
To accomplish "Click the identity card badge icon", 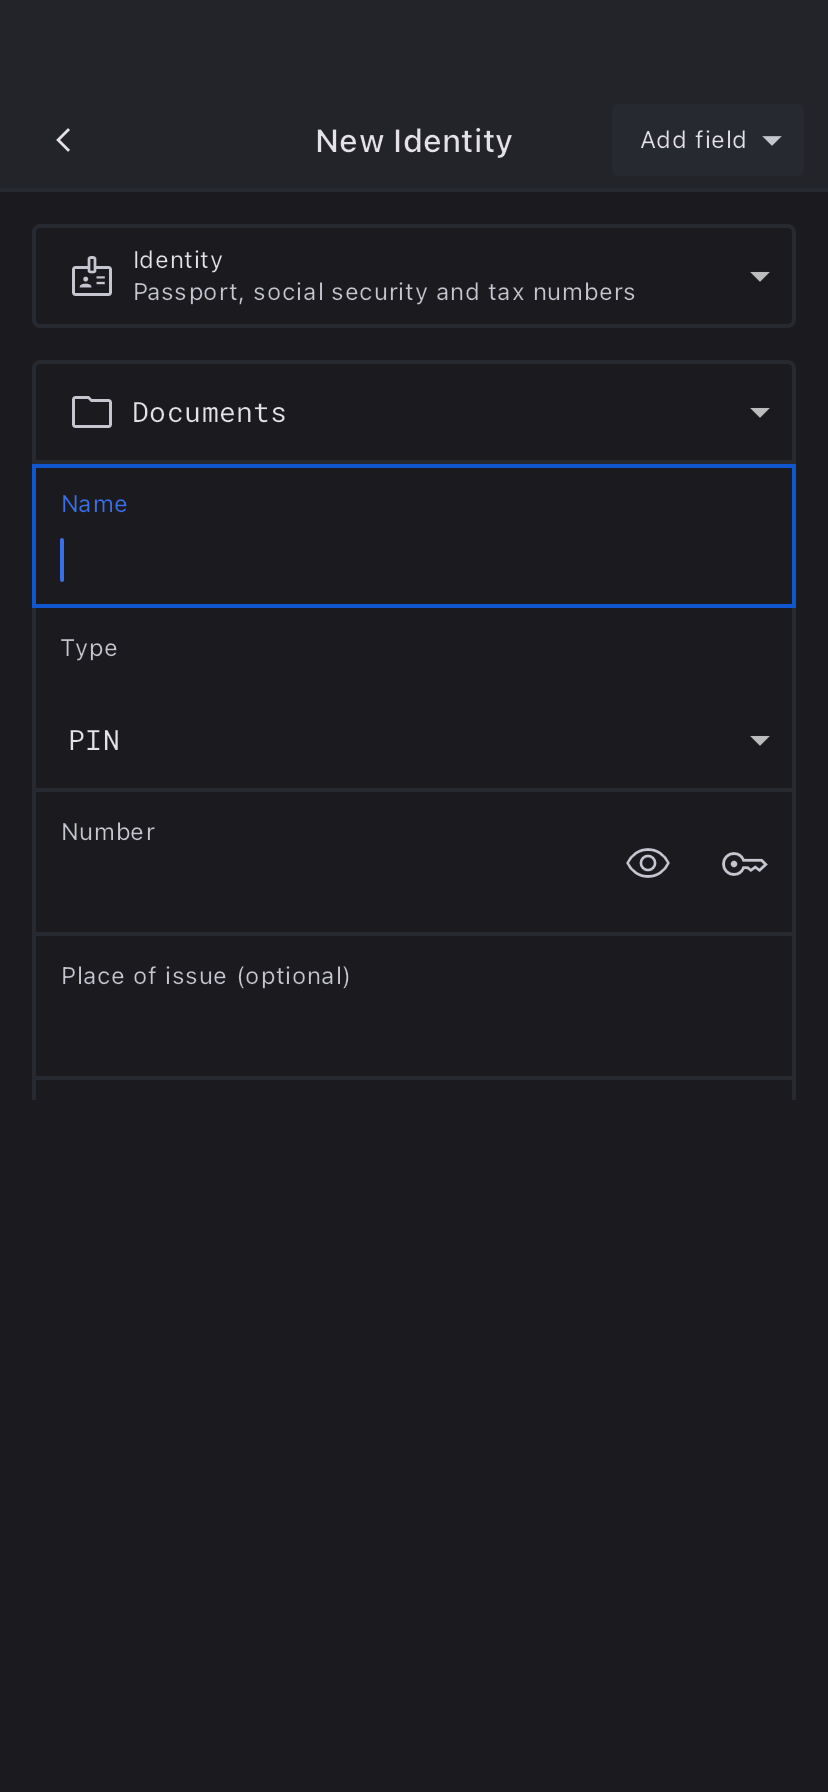I will [x=92, y=277].
